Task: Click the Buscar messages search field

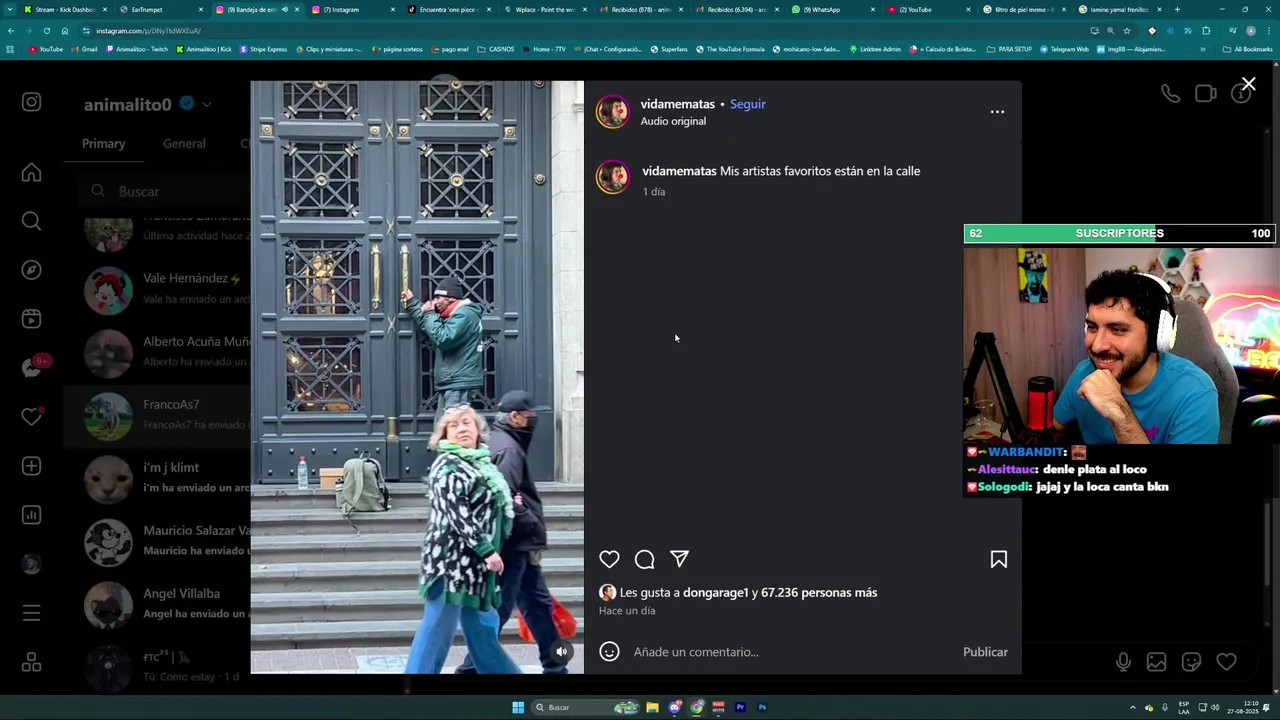Action: (165, 191)
